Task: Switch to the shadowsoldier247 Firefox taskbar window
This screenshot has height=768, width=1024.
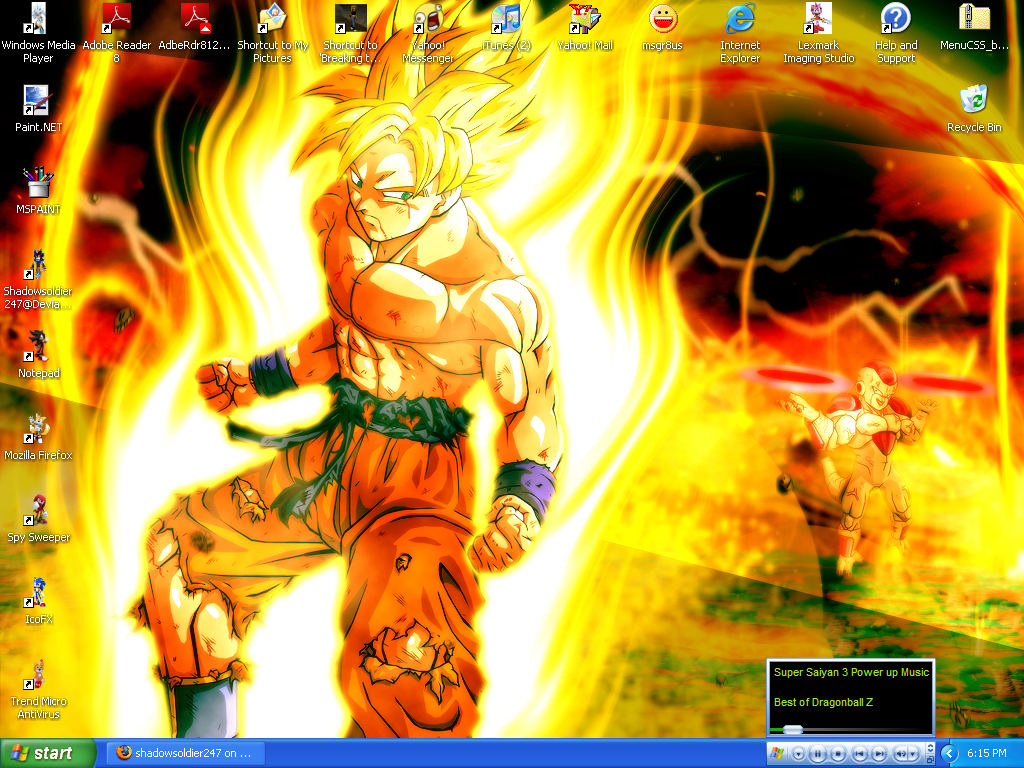Action: point(185,753)
